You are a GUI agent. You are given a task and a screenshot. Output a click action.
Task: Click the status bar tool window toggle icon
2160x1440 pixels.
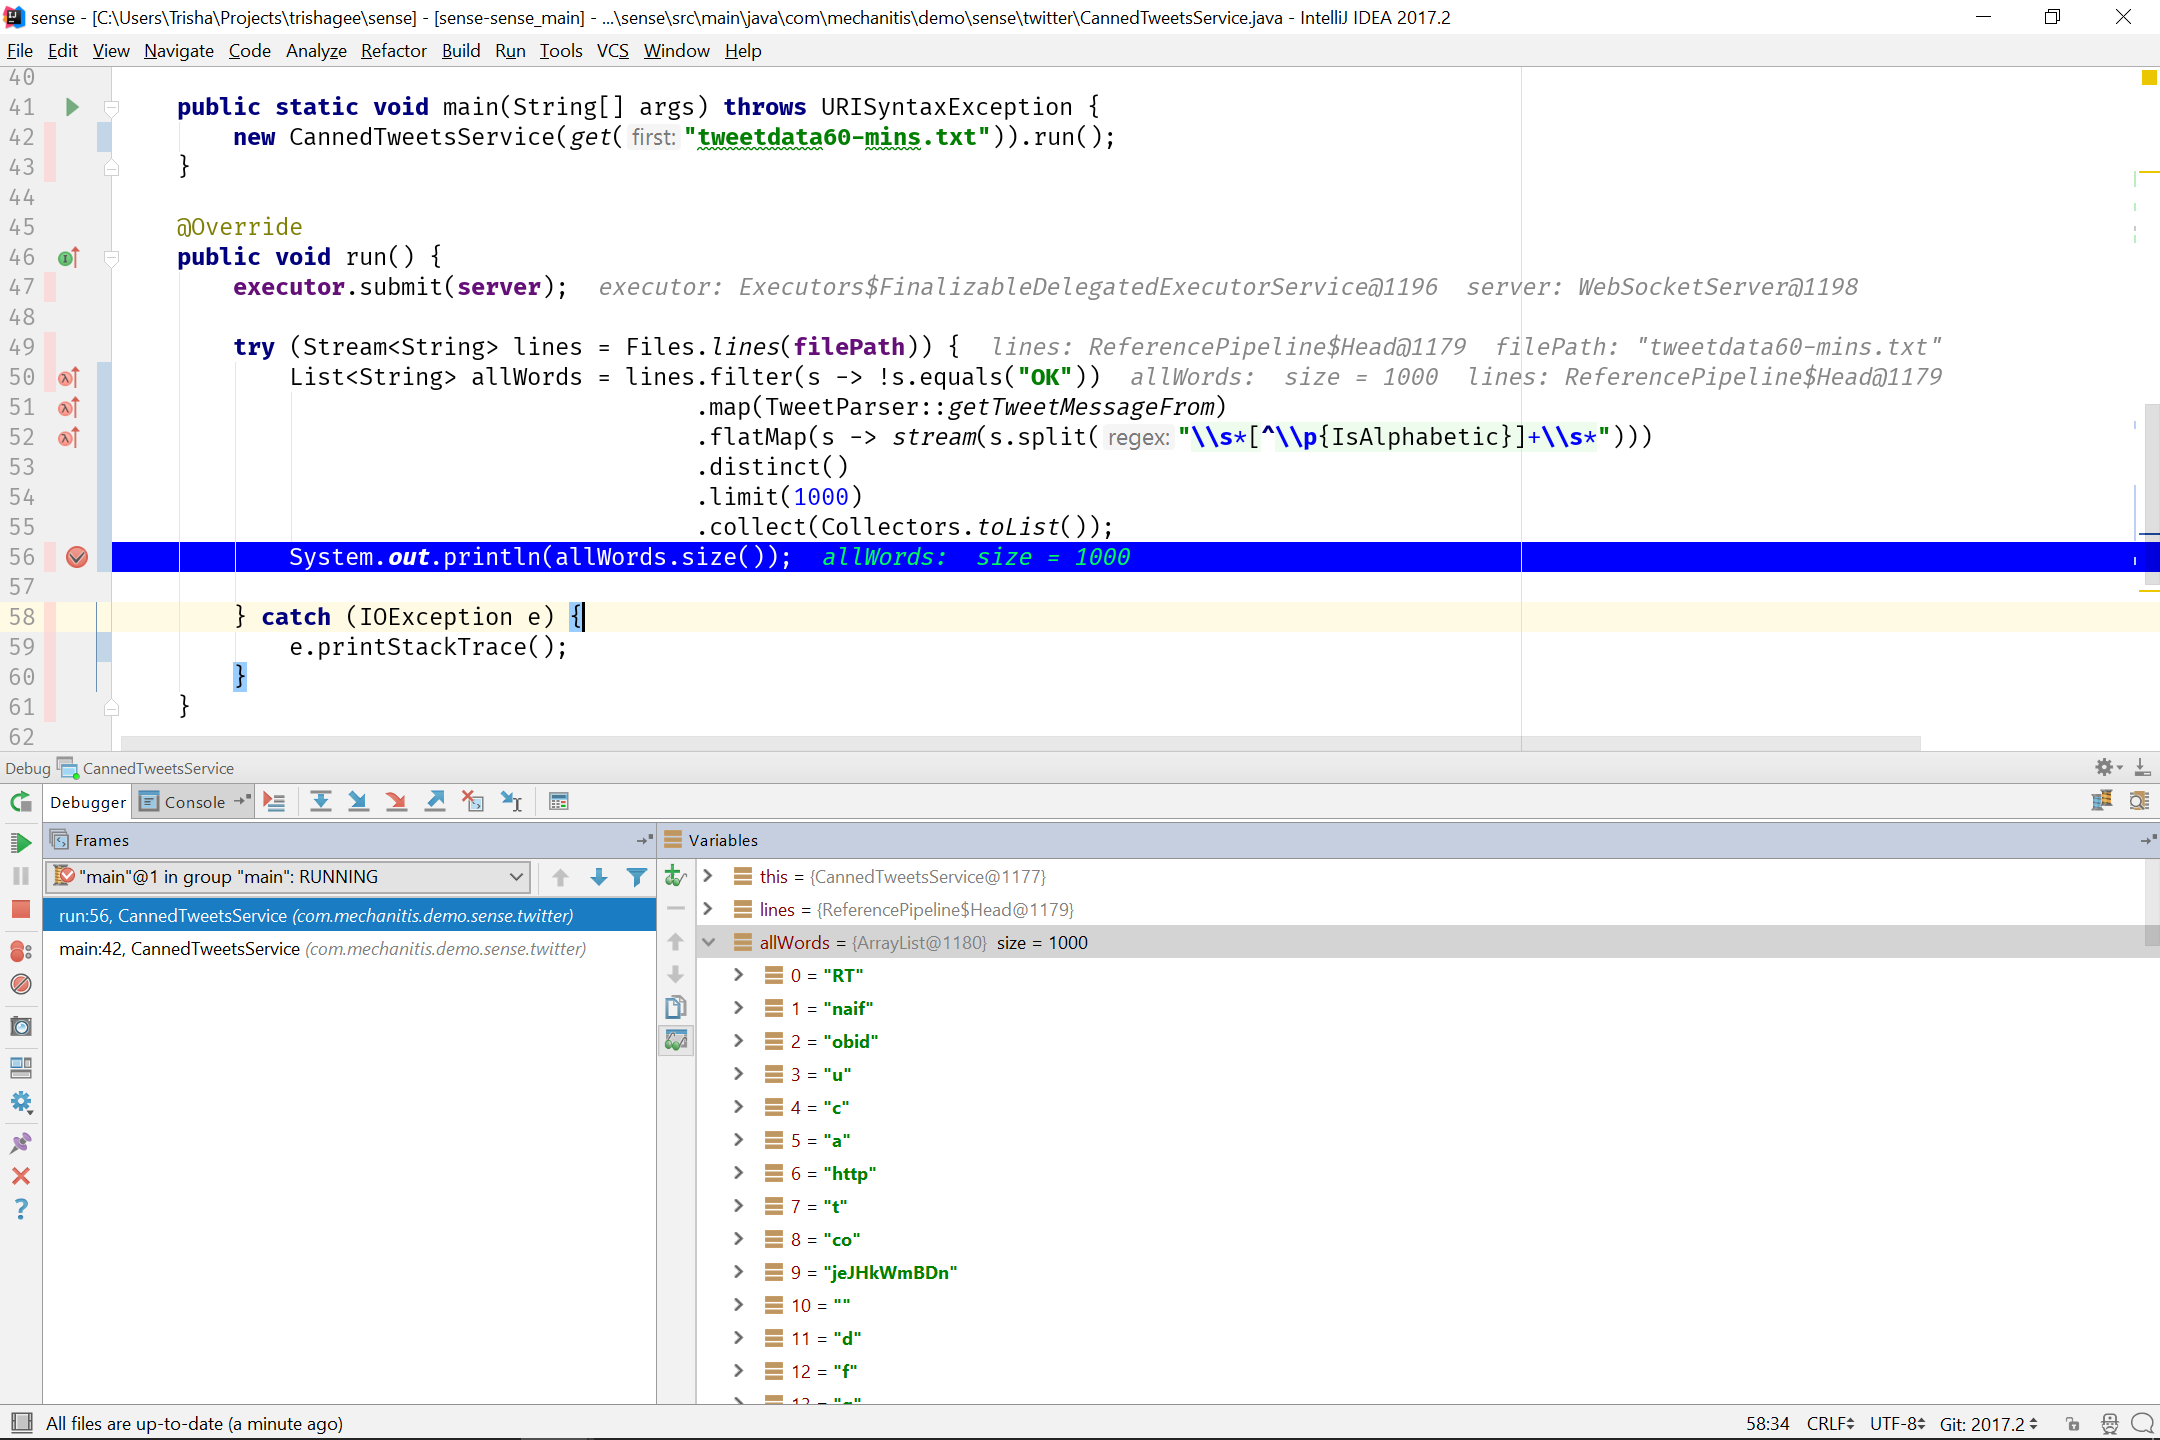tap(21, 1423)
